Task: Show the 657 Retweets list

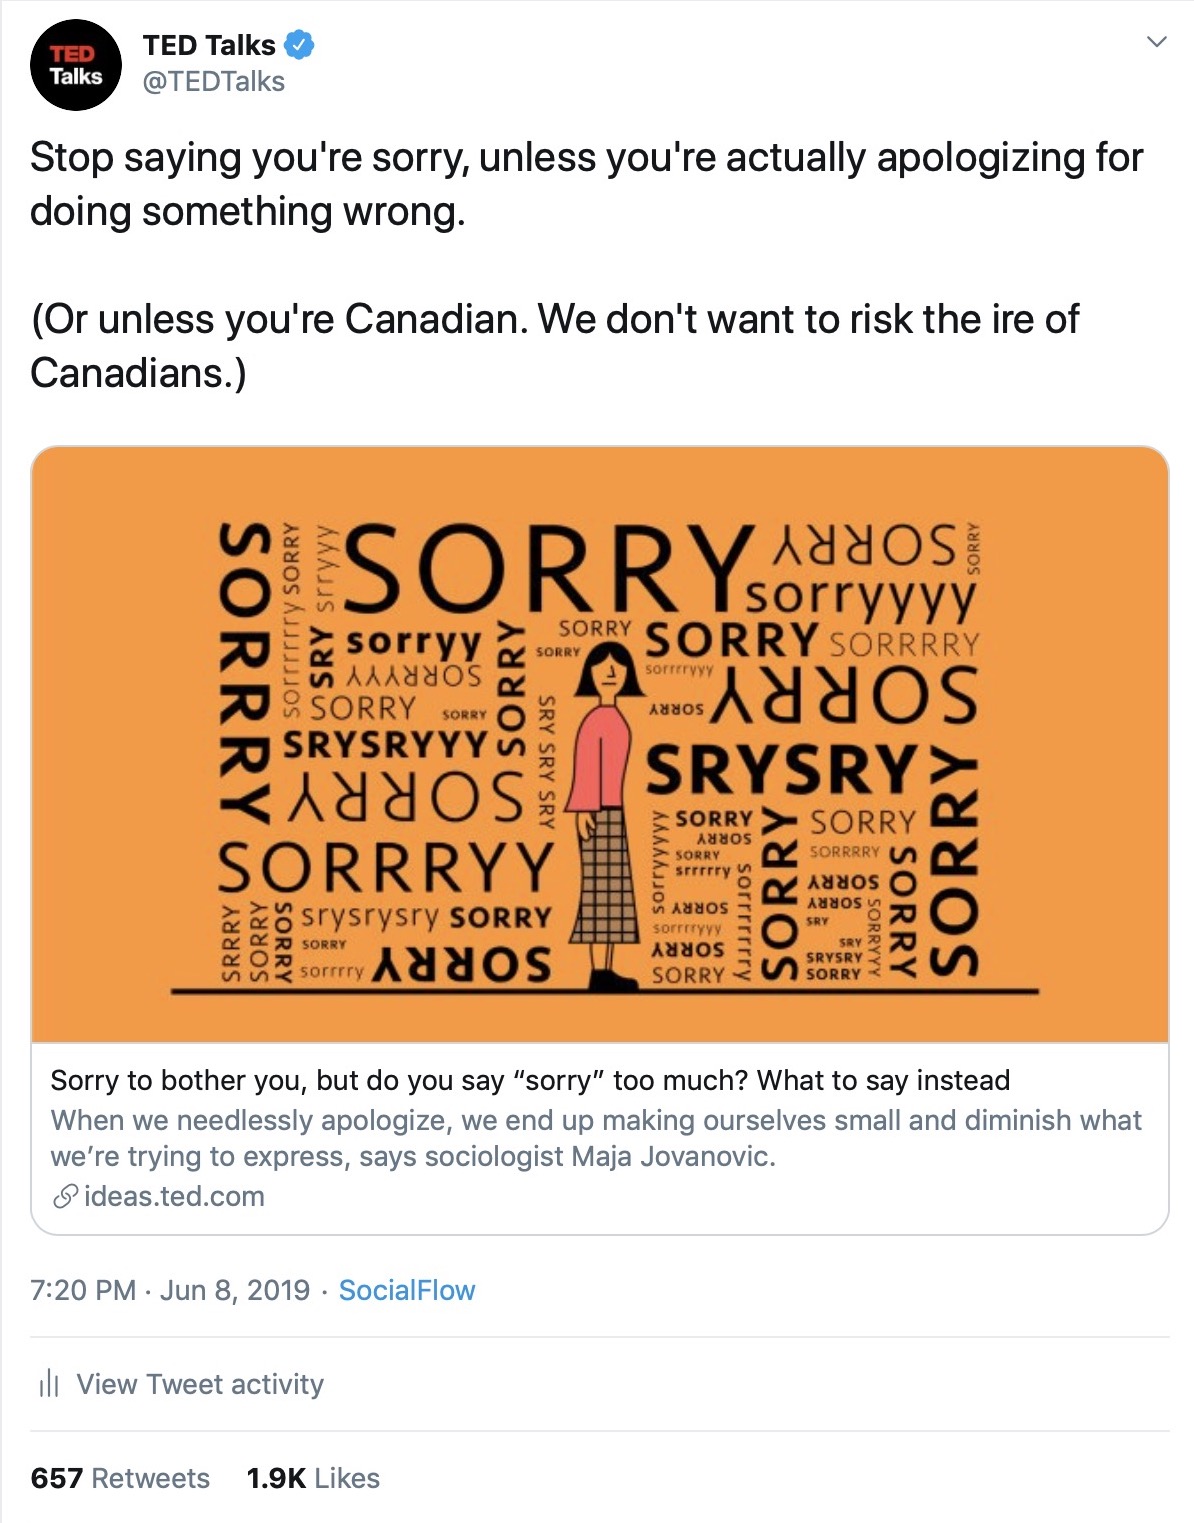Action: coord(120,1478)
